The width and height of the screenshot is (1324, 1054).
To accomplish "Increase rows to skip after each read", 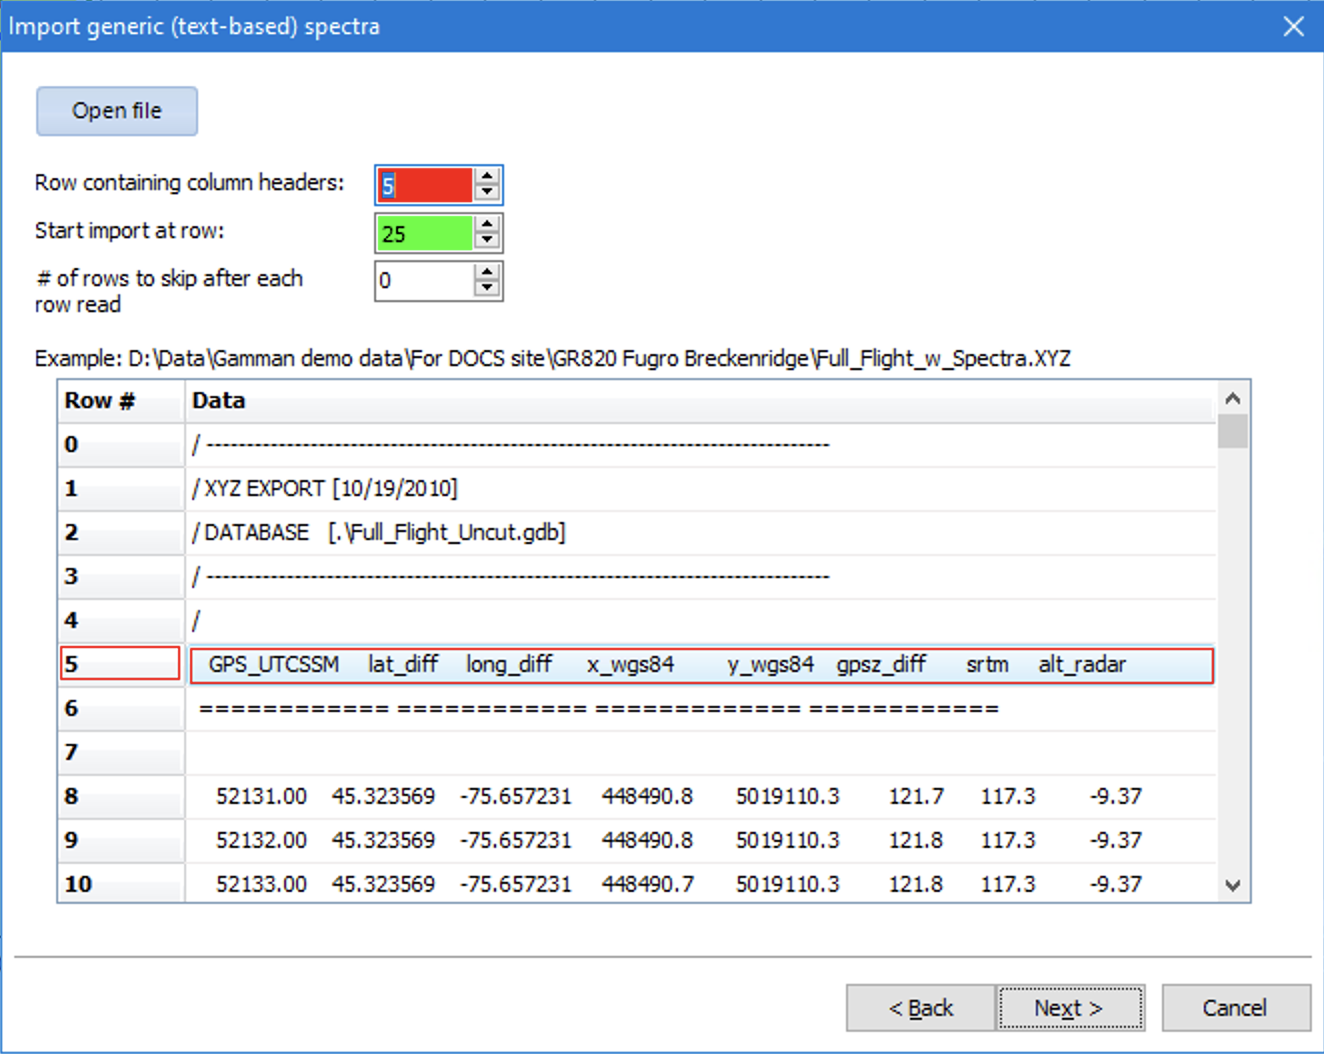I will 487,272.
